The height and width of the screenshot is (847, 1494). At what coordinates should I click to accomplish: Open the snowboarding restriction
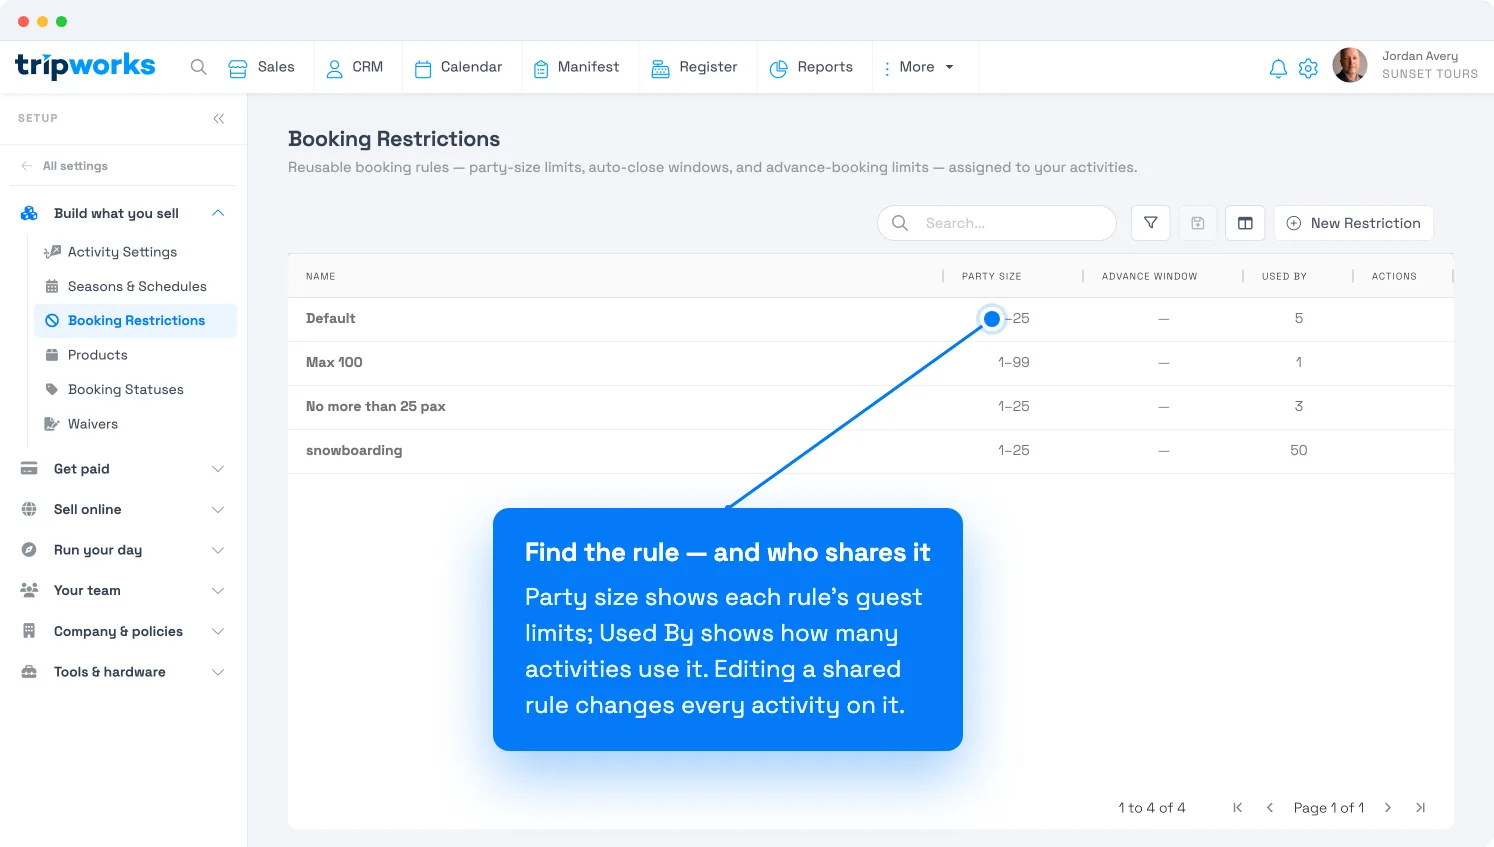(x=870, y=451)
